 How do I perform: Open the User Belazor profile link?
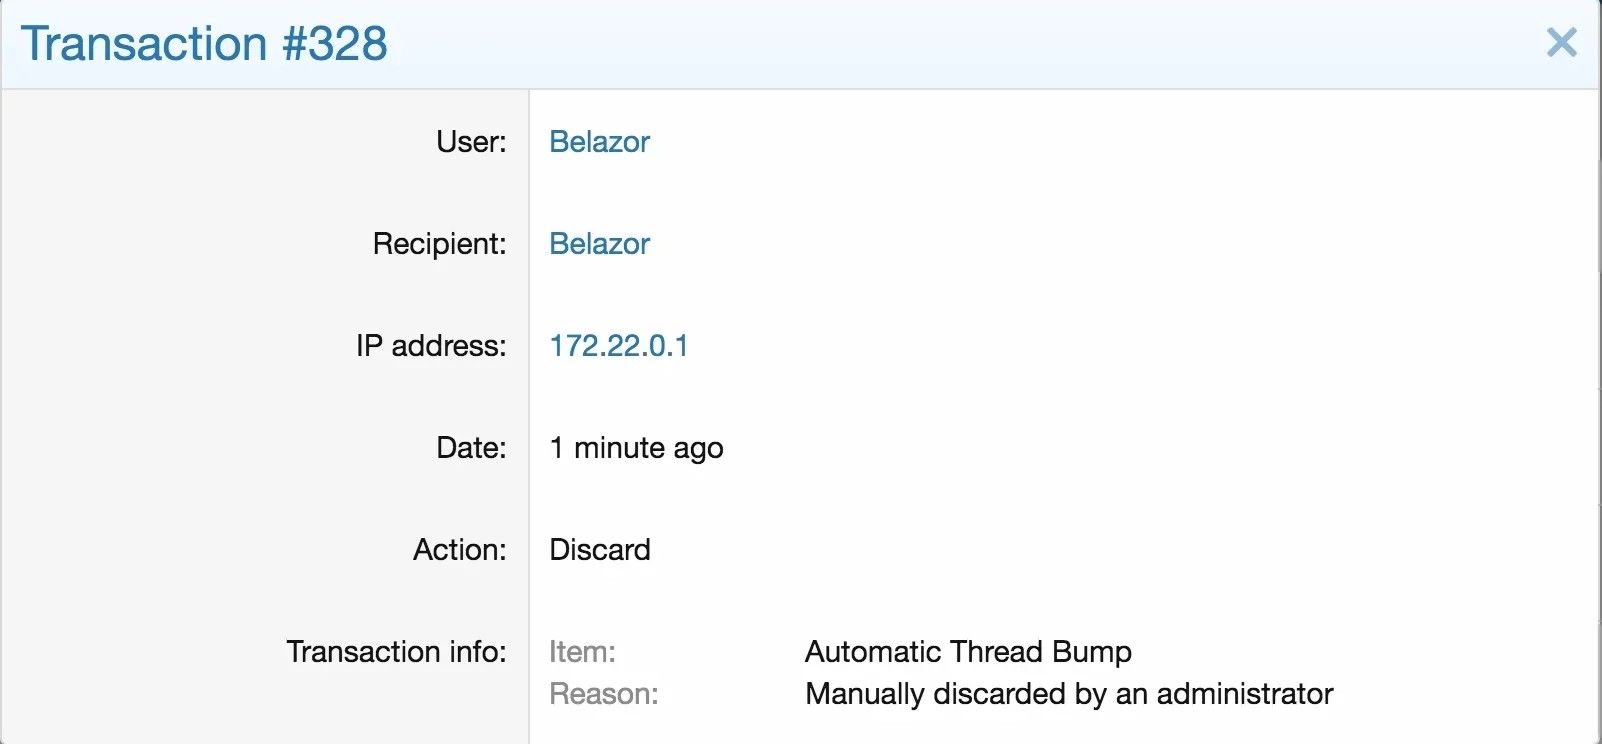600,142
